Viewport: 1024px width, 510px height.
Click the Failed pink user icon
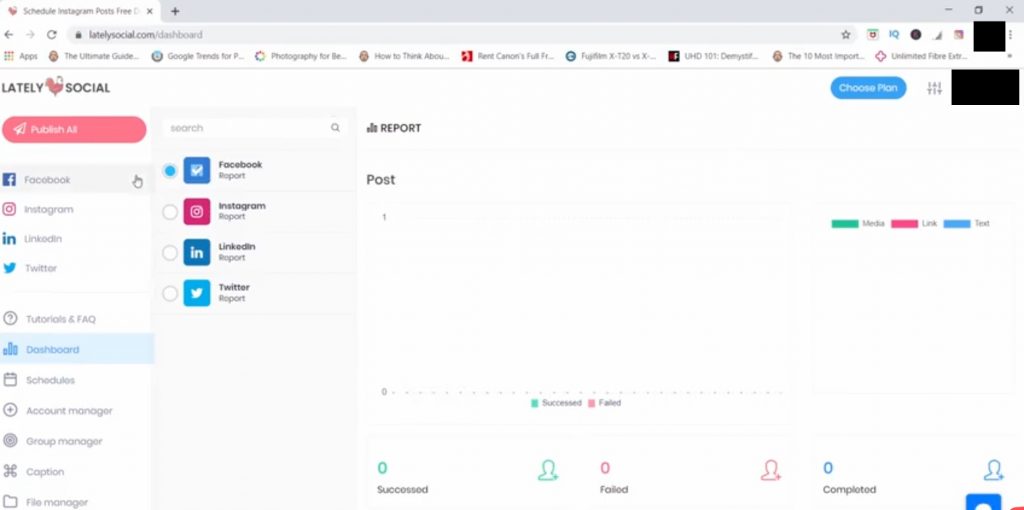pyautogui.click(x=771, y=470)
